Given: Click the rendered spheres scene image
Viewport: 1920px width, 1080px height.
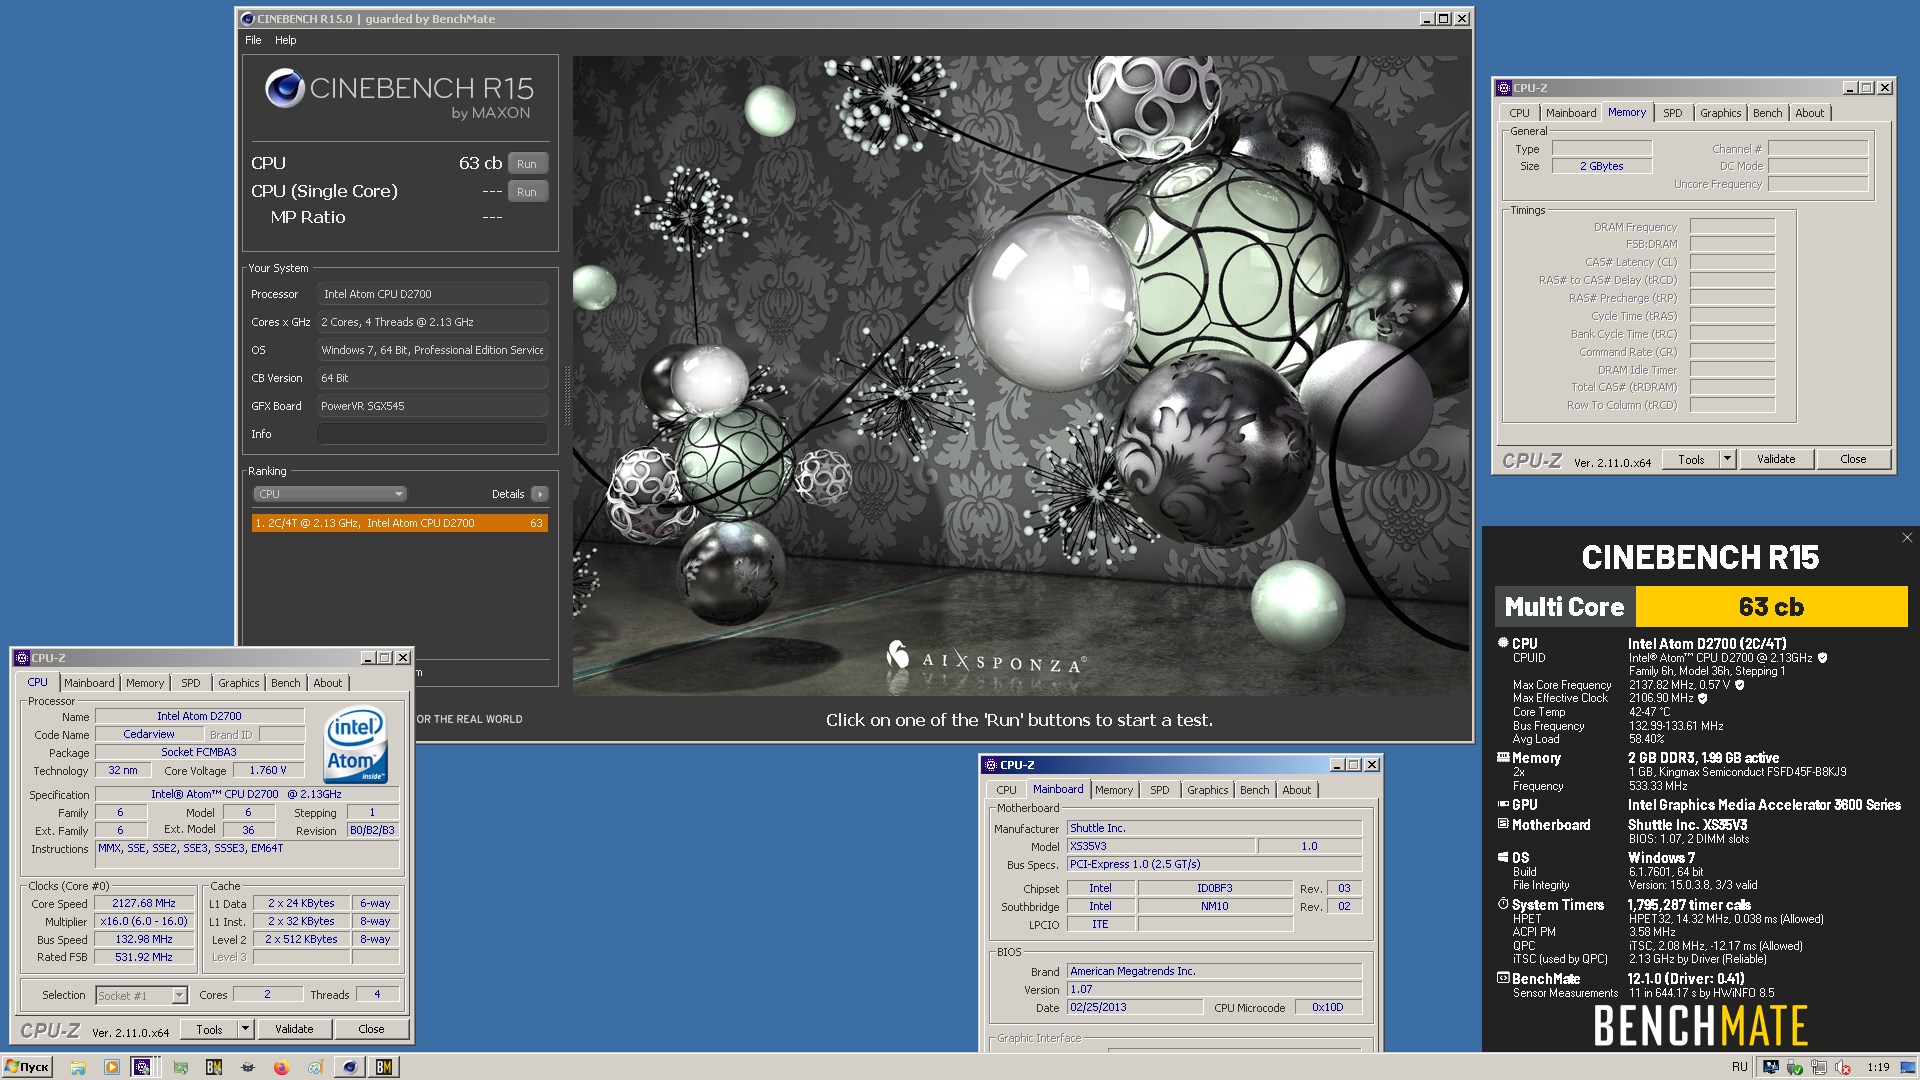Looking at the screenshot, I should coord(1022,376).
